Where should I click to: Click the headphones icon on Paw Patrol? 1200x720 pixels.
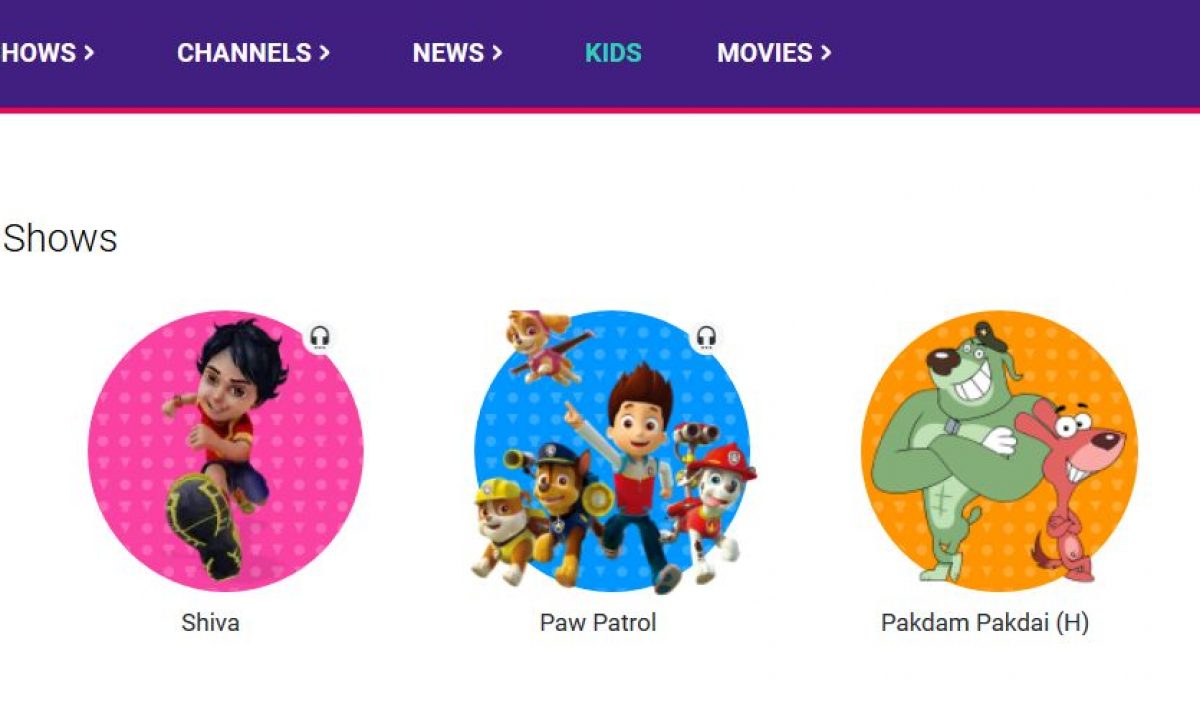pyautogui.click(x=707, y=337)
